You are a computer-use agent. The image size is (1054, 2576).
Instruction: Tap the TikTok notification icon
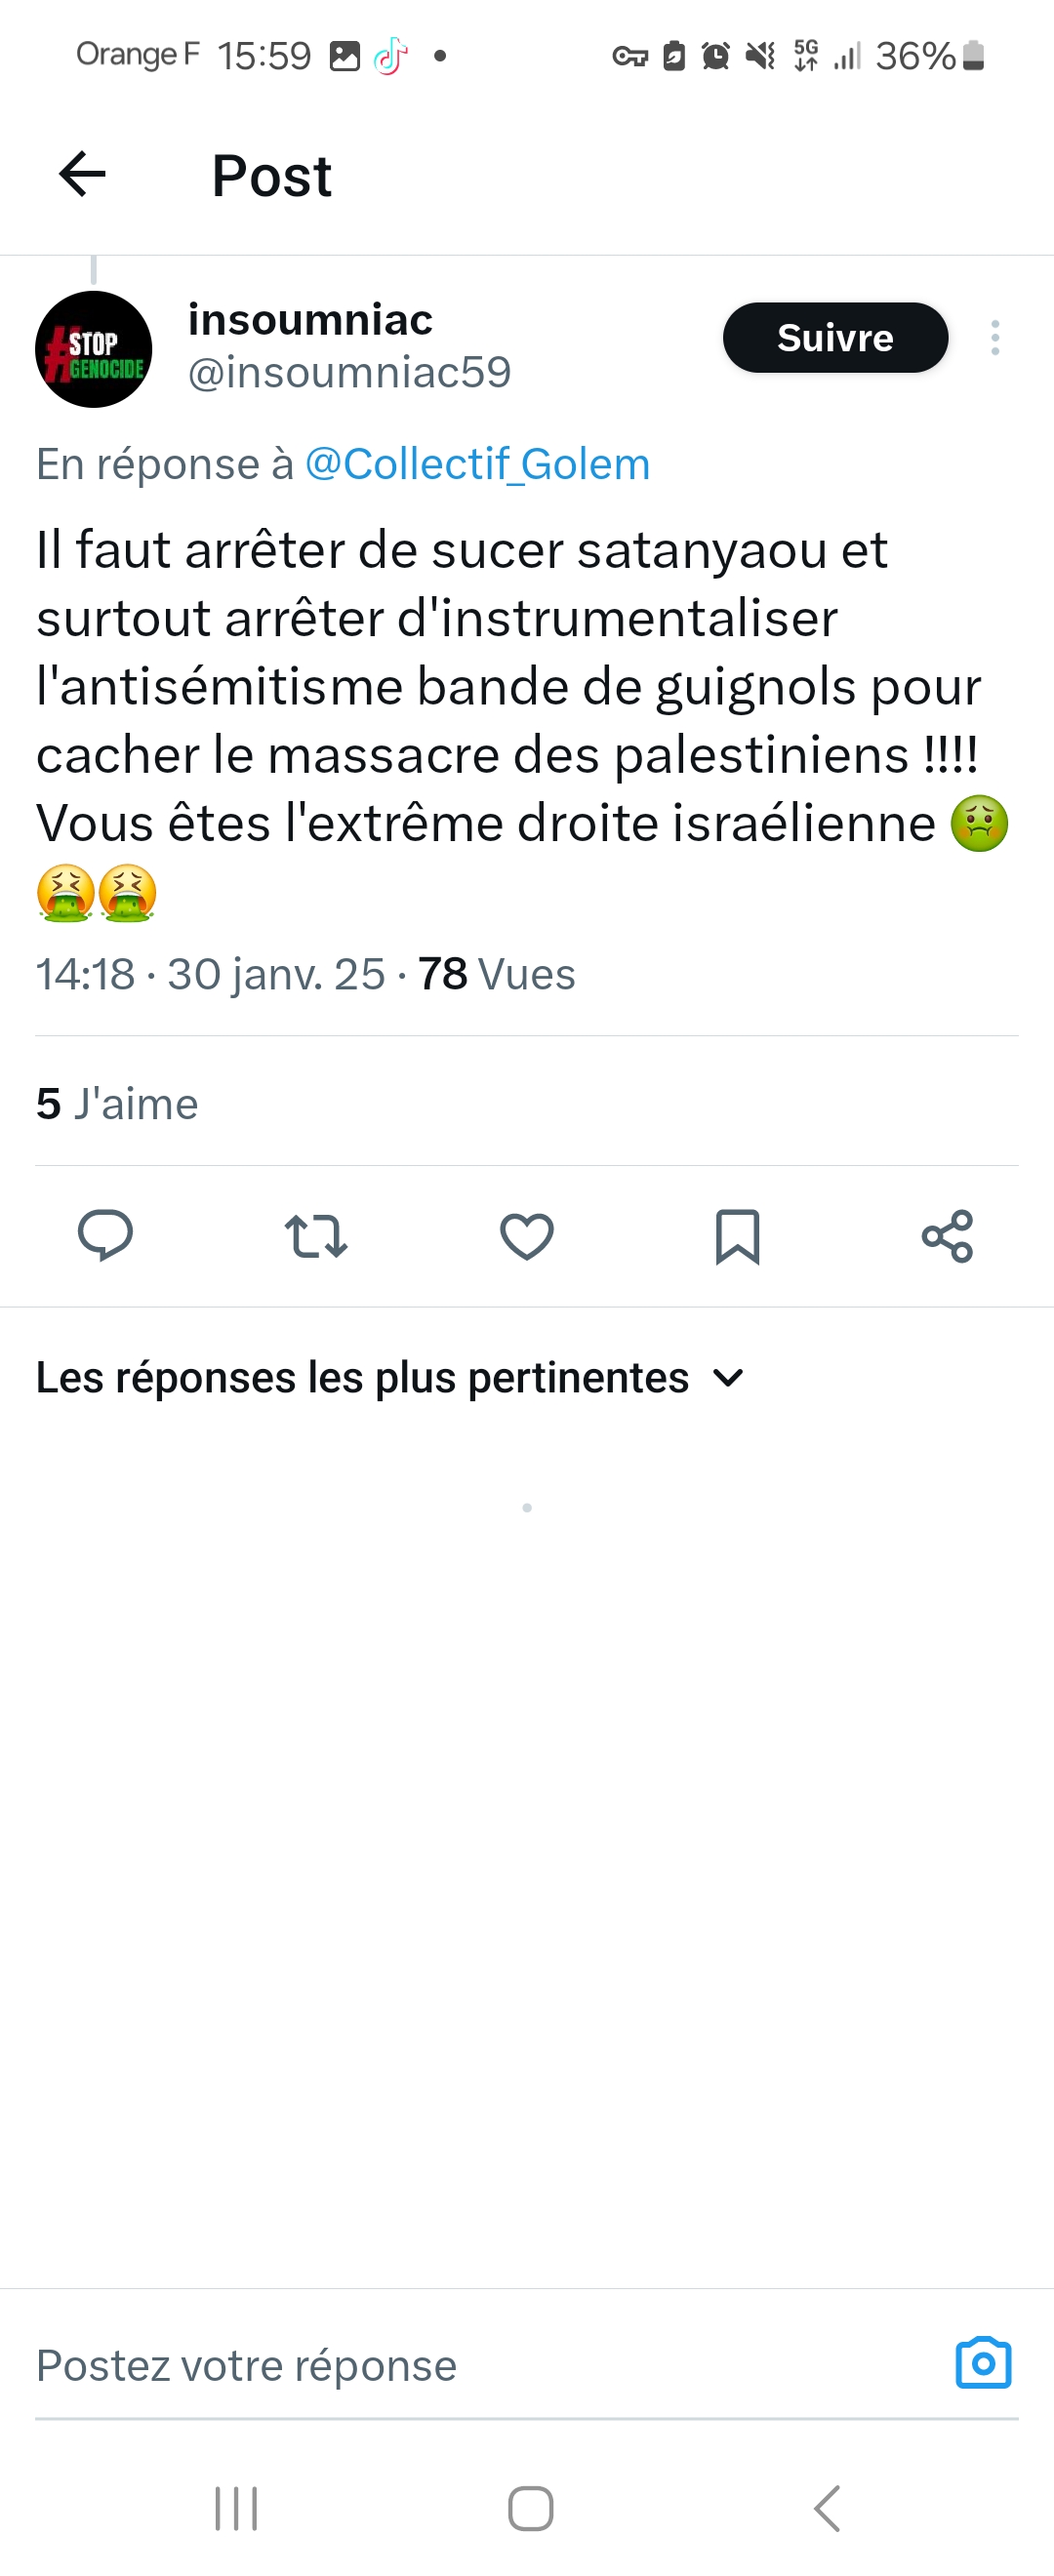click(x=391, y=56)
